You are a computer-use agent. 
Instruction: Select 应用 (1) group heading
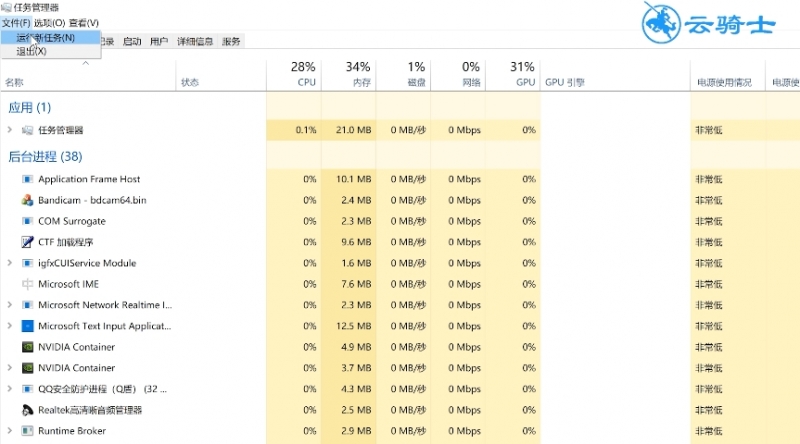pyautogui.click(x=30, y=107)
